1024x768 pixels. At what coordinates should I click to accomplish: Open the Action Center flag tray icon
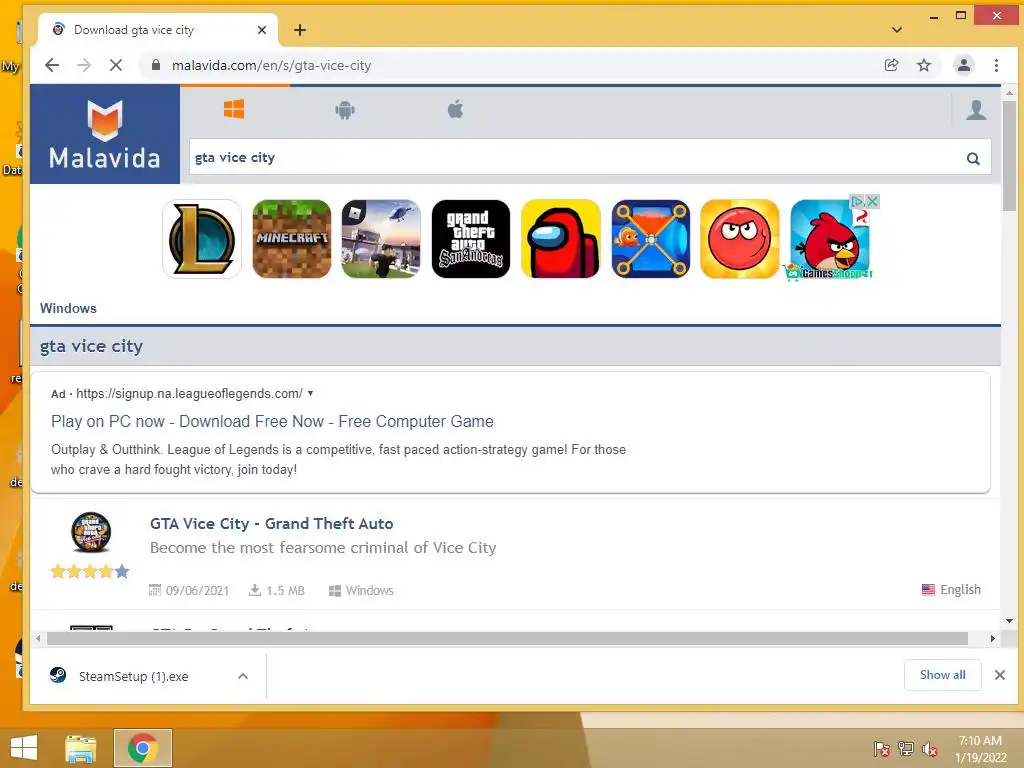click(882, 749)
